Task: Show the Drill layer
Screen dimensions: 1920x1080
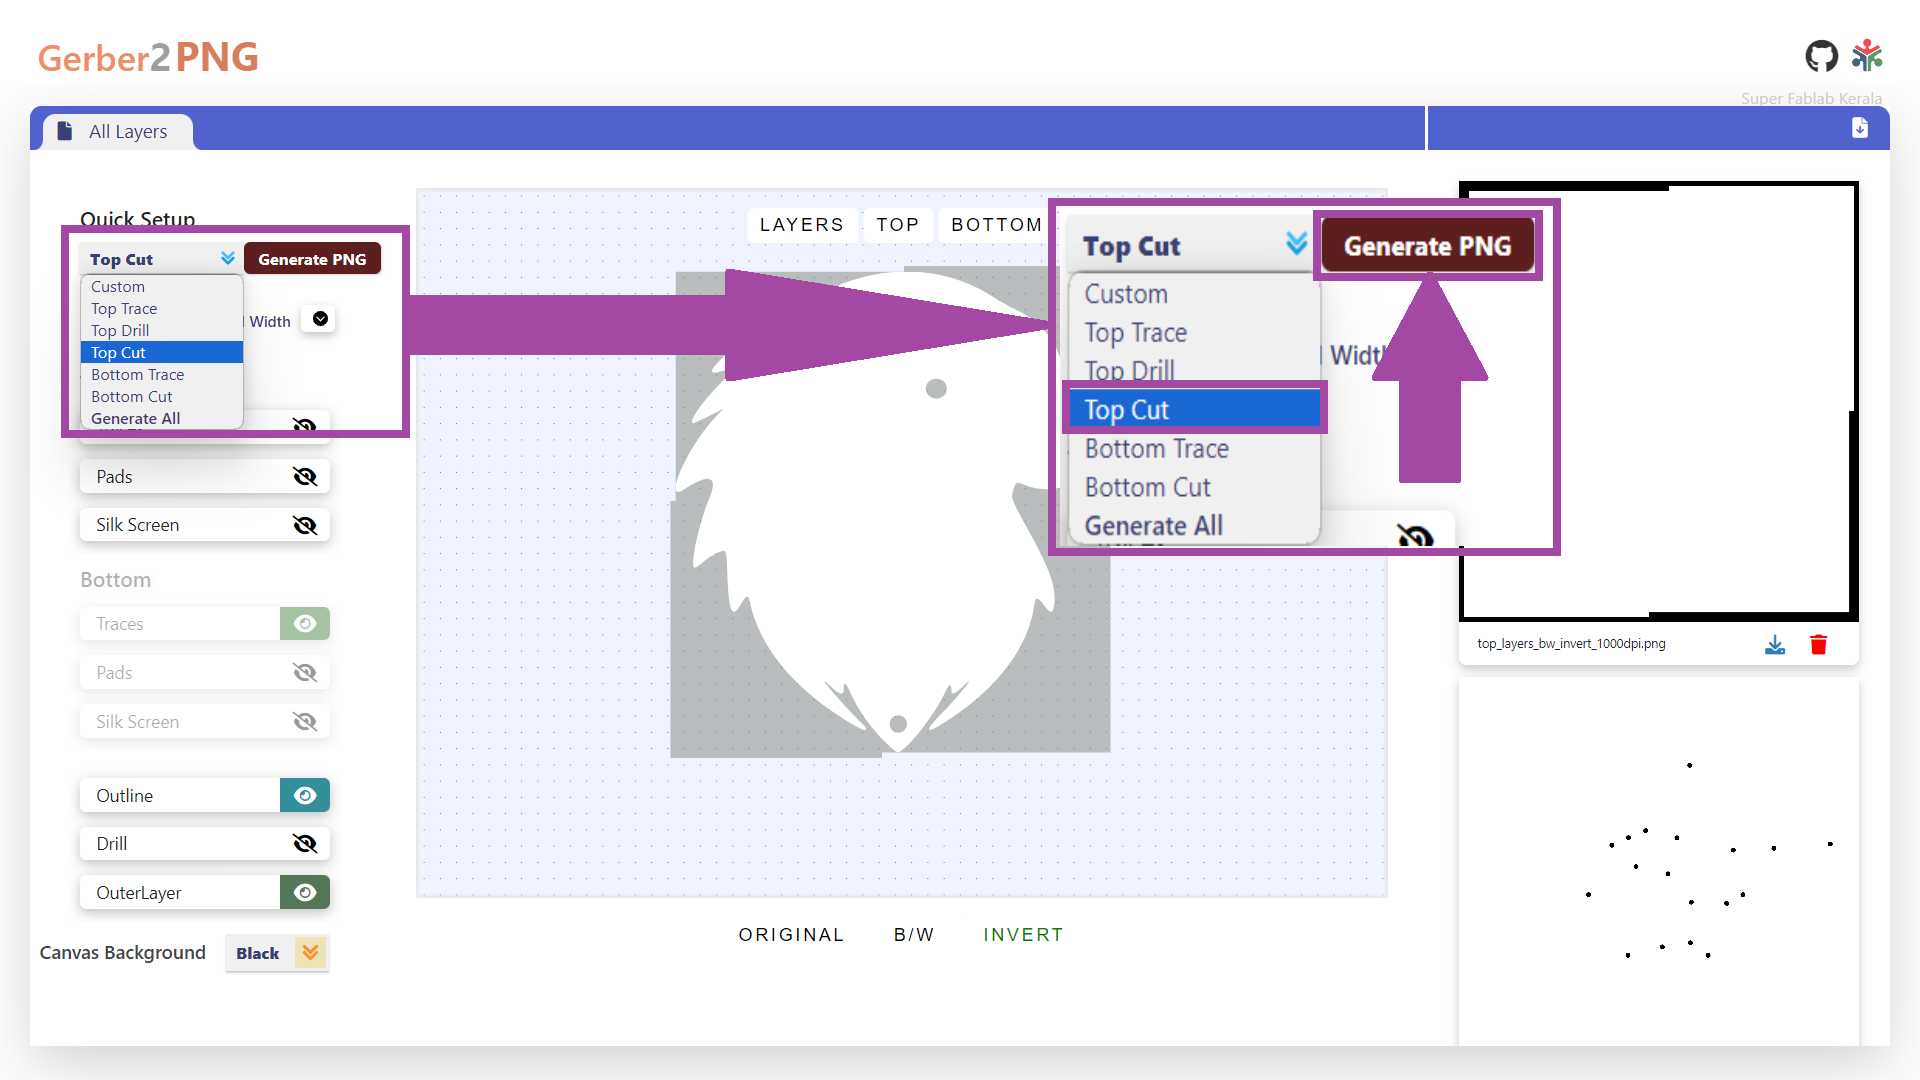Action: [304, 844]
